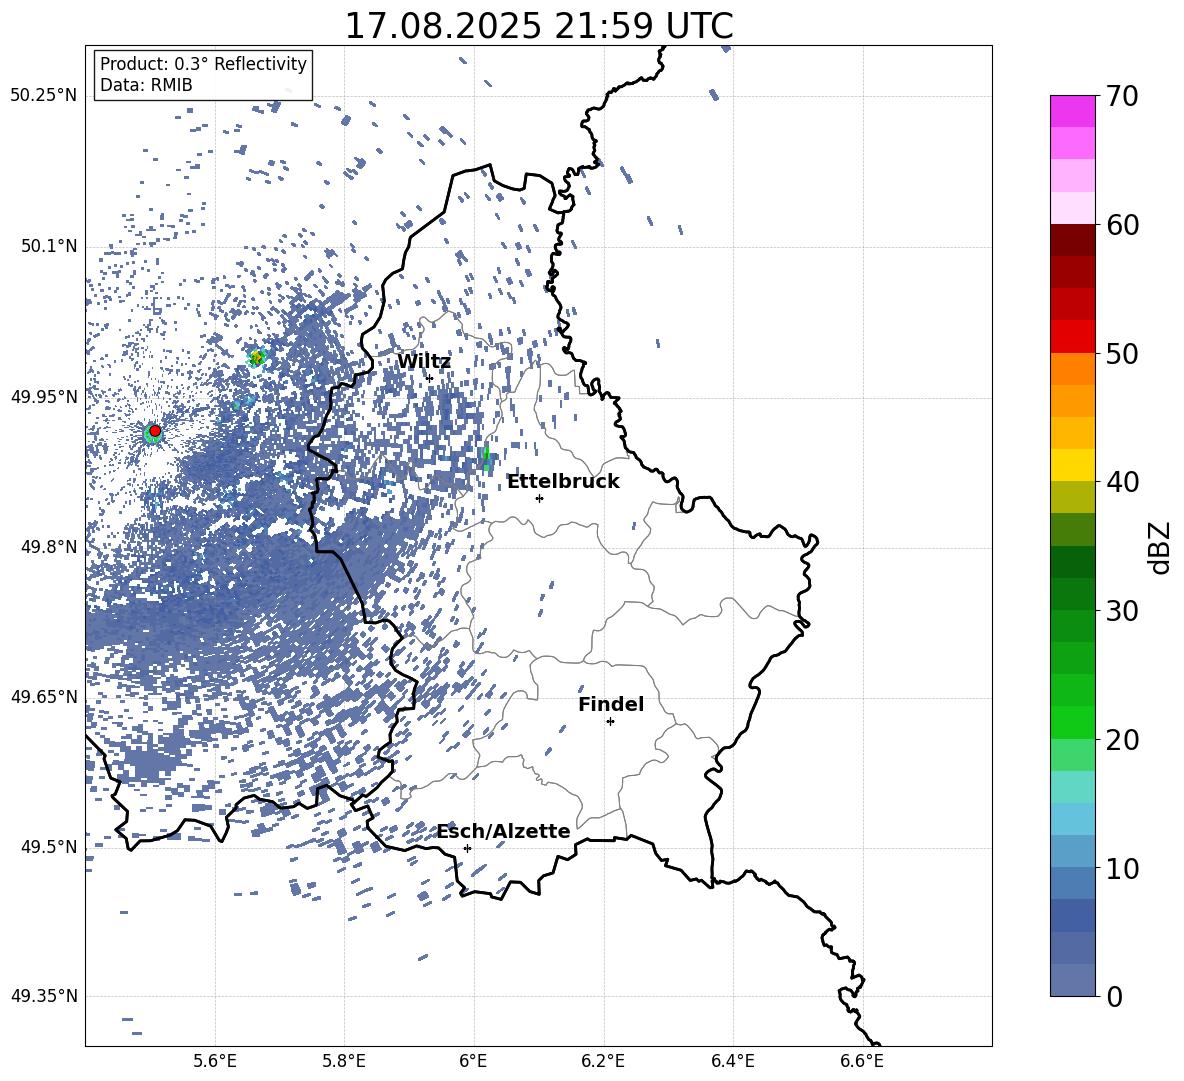Pick the orange swatch just above 50
This screenshot has height=1081, width=1184.
pyautogui.click(x=1072, y=368)
